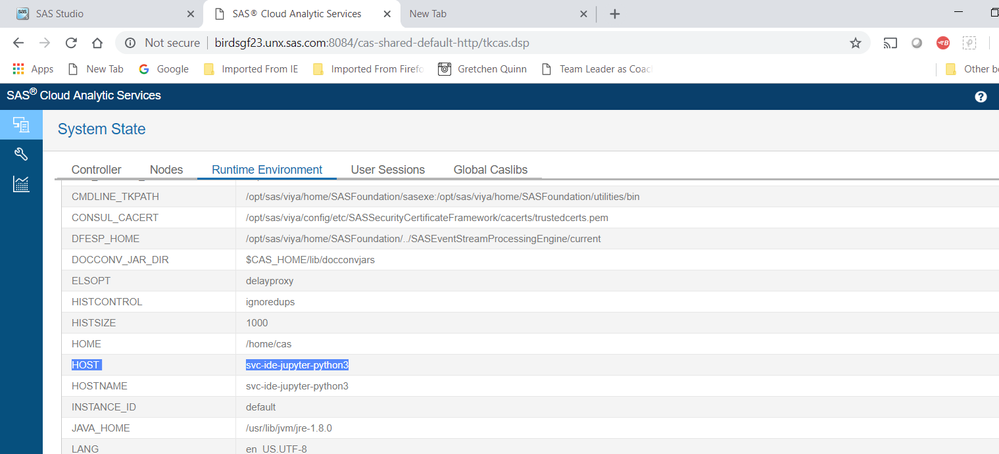Open the chart monitoring sidebar icon
999x454 pixels.
click(20, 184)
